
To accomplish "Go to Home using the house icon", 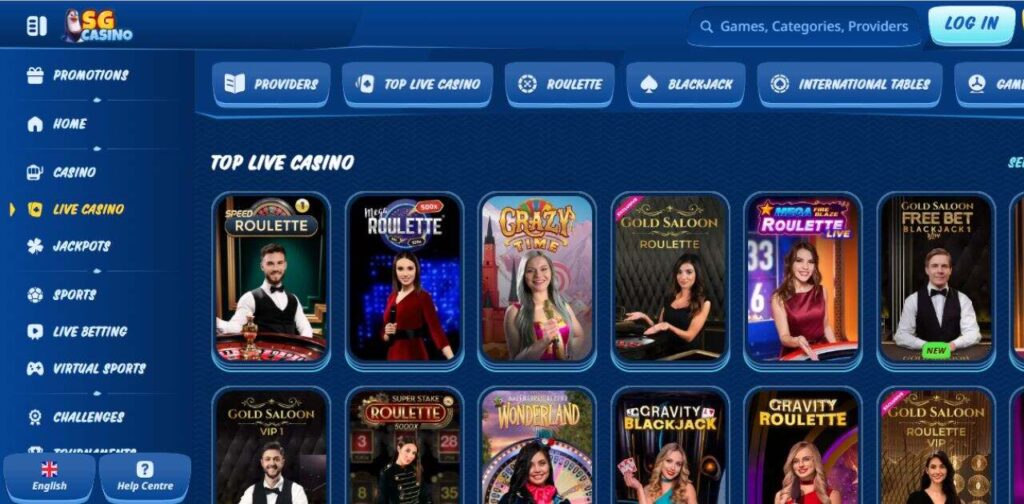I will [35, 124].
